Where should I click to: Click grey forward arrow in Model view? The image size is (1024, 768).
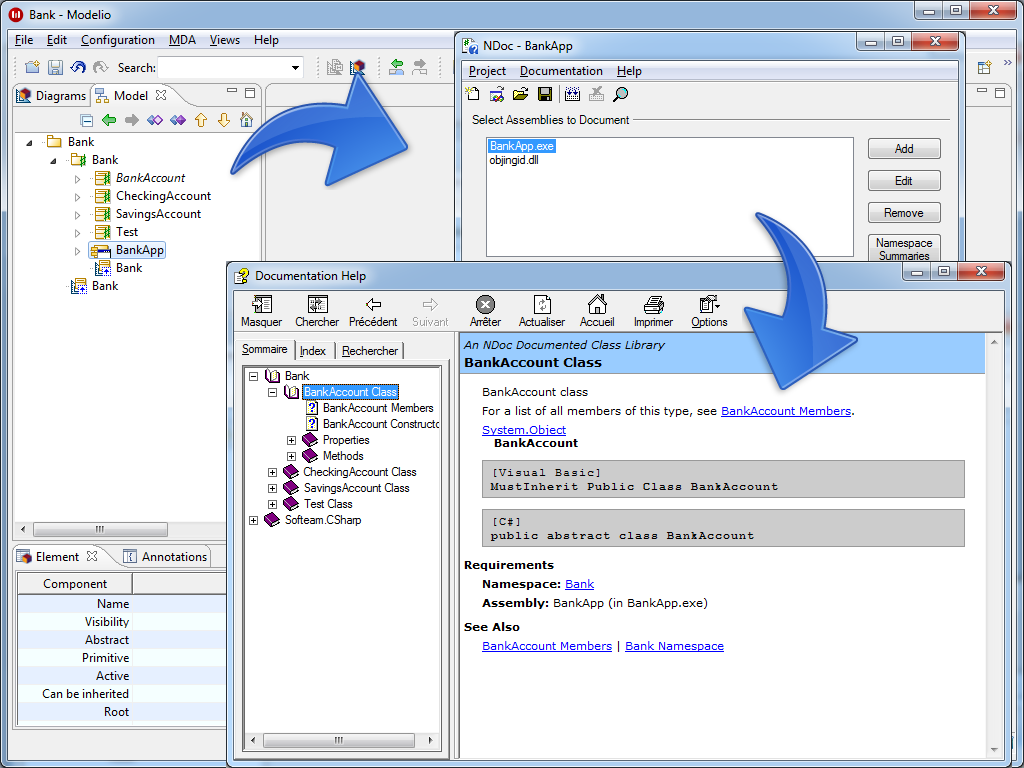[132, 120]
